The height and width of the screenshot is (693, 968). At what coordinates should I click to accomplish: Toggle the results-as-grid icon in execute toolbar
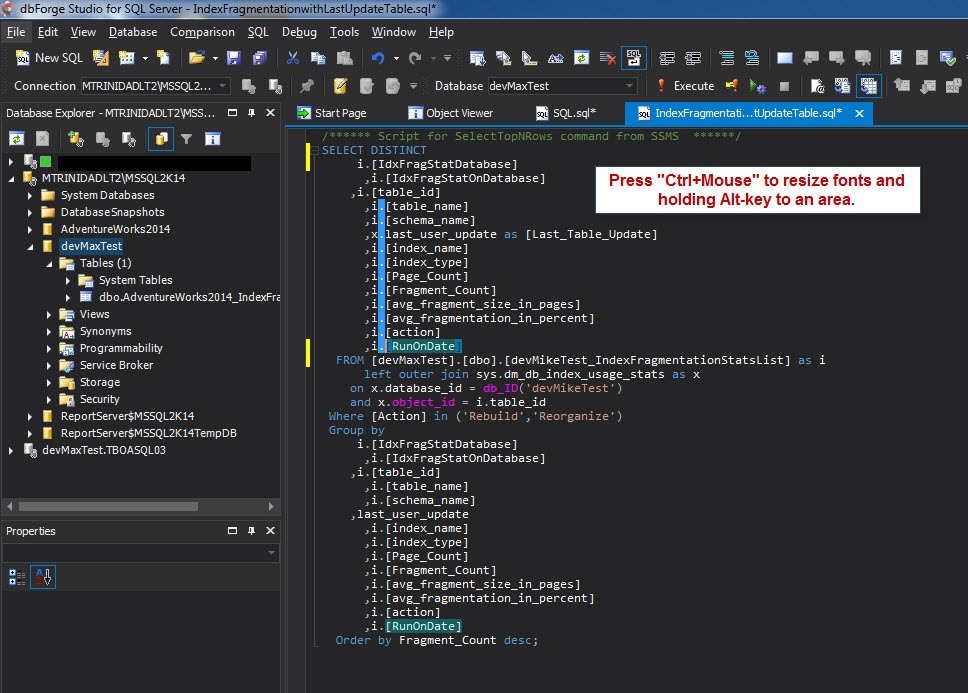click(869, 86)
